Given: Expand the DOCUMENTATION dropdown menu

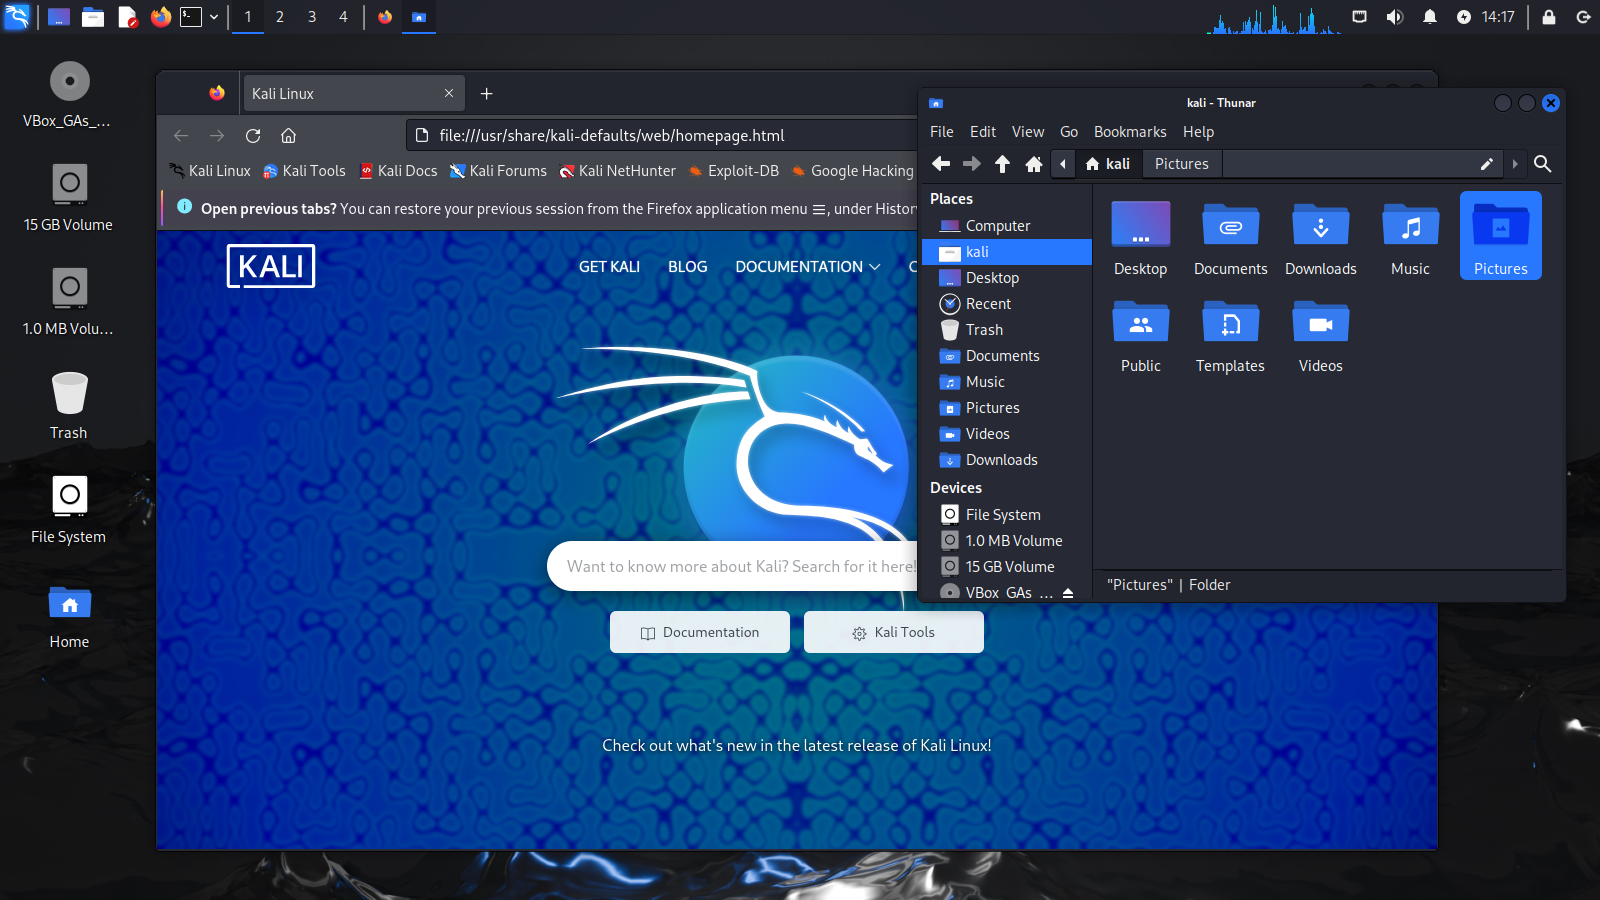Looking at the screenshot, I should 808,267.
